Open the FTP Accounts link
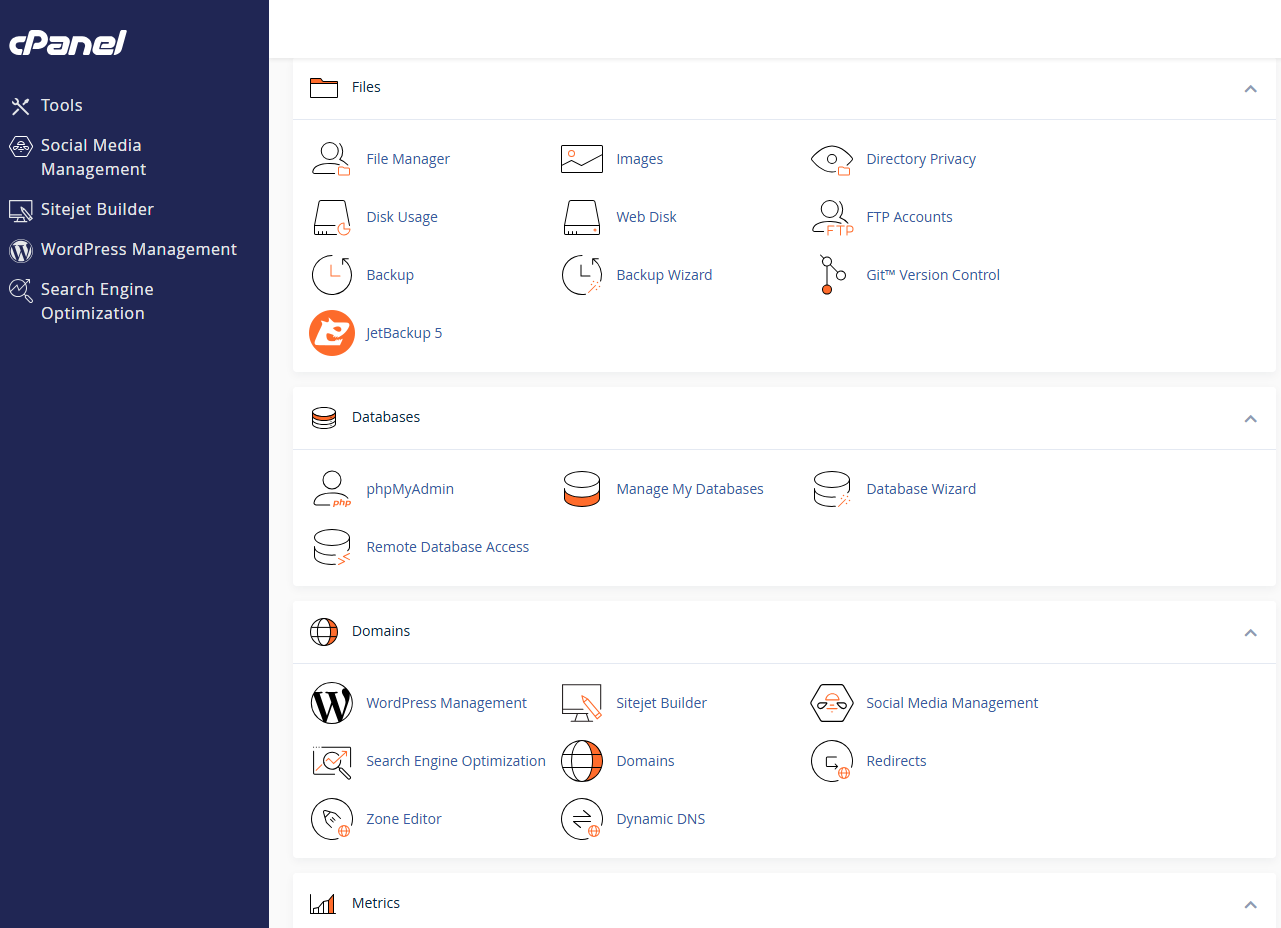 [909, 217]
